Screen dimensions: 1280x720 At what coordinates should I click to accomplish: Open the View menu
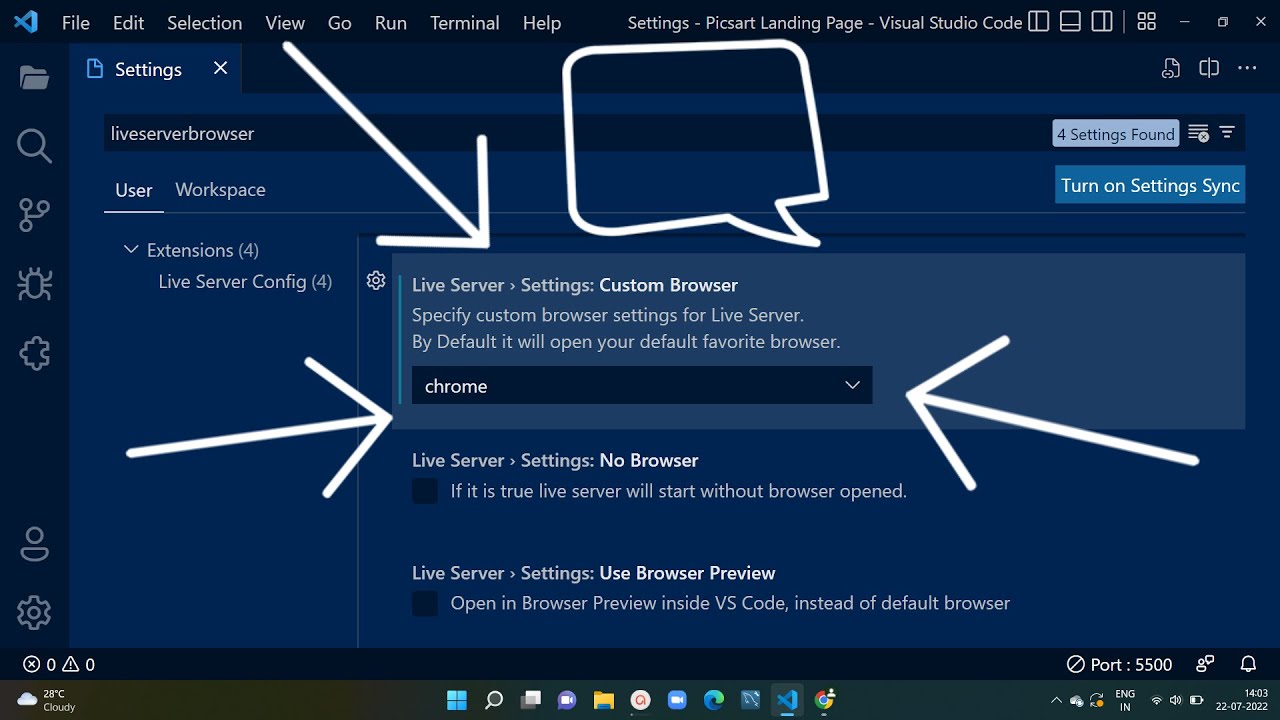tap(285, 22)
